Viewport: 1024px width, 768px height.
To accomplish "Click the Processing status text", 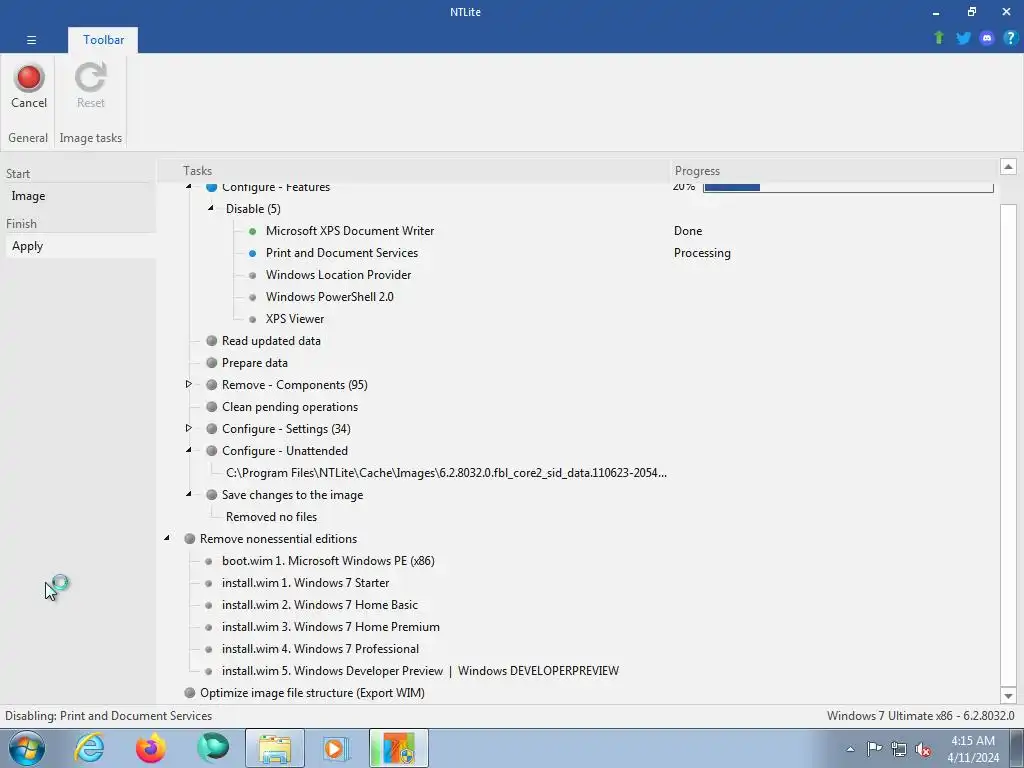I will tap(702, 253).
